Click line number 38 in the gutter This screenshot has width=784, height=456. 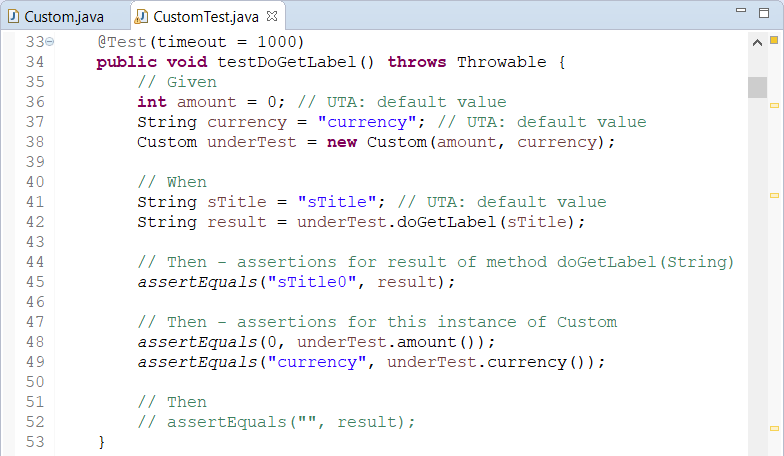point(35,142)
